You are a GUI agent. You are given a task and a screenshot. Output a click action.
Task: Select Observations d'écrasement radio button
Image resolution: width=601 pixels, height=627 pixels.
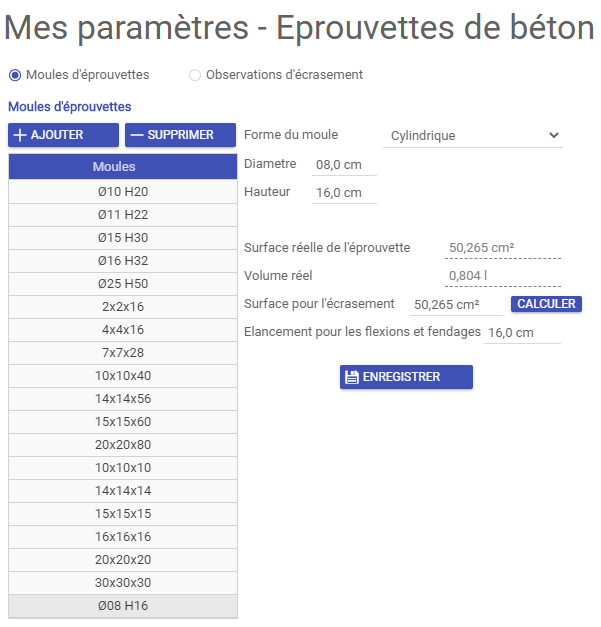(195, 75)
